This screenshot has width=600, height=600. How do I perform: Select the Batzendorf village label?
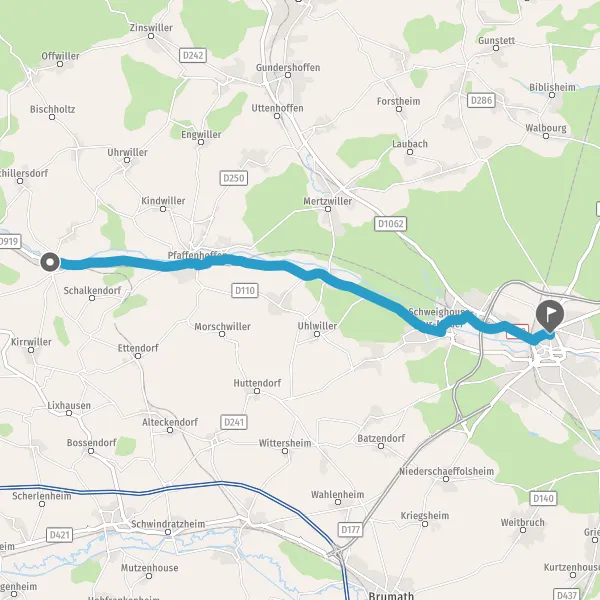(x=381, y=438)
